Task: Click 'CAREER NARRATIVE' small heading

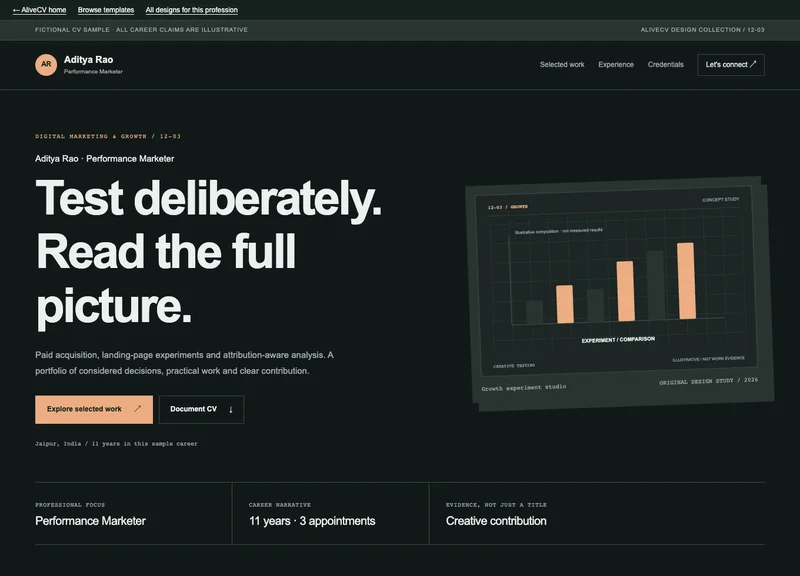Action: coord(280,505)
